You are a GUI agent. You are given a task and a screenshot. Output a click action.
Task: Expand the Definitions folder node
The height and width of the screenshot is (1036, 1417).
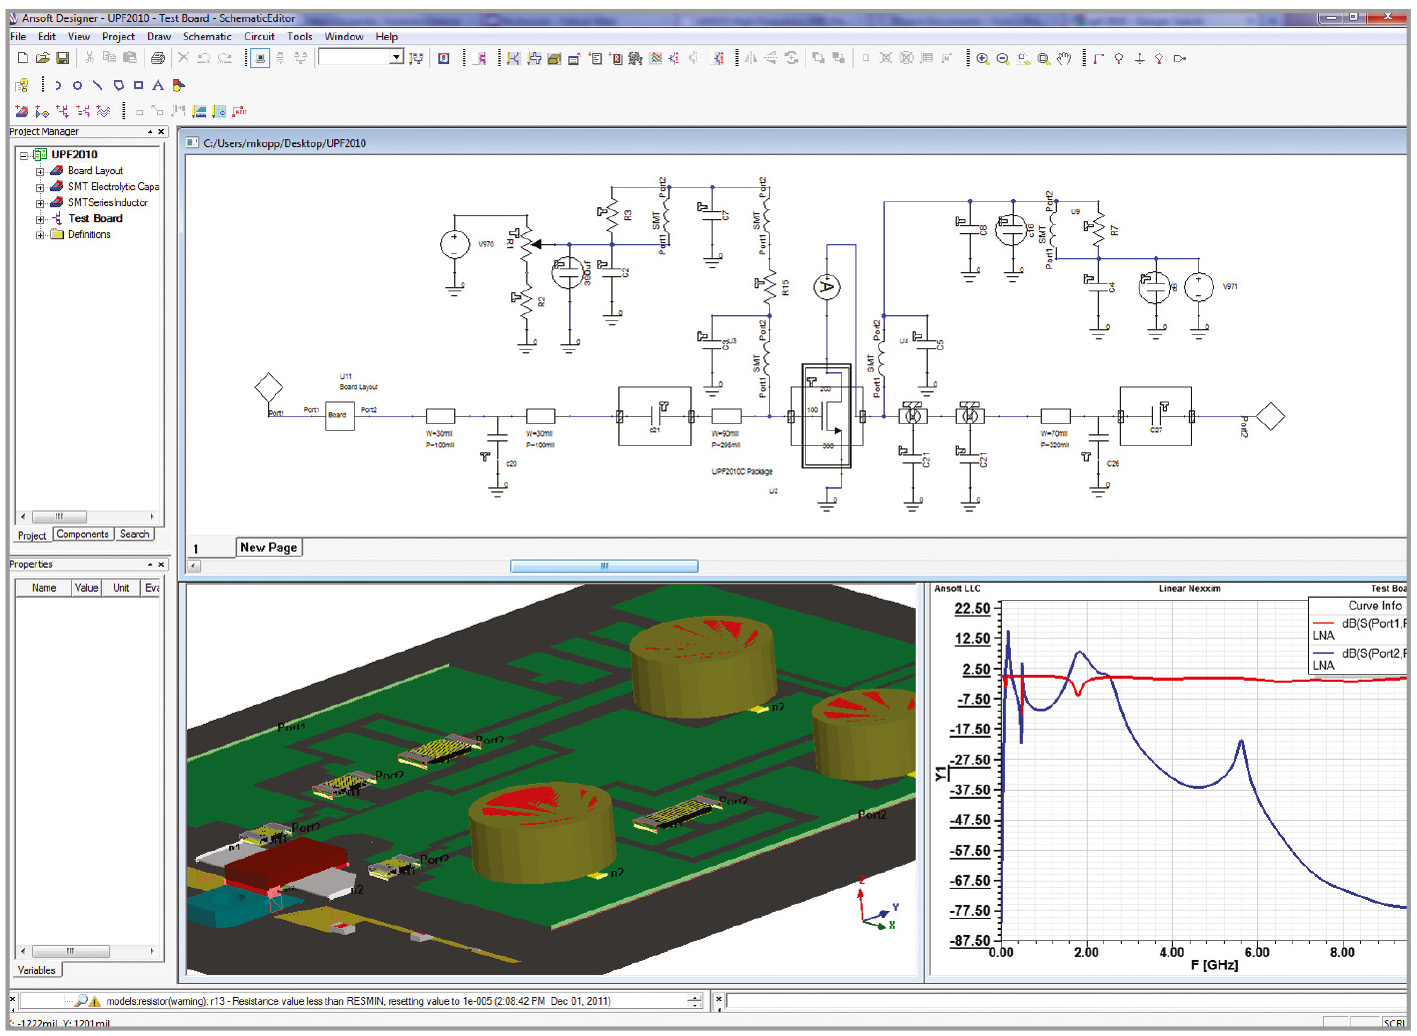tap(40, 235)
